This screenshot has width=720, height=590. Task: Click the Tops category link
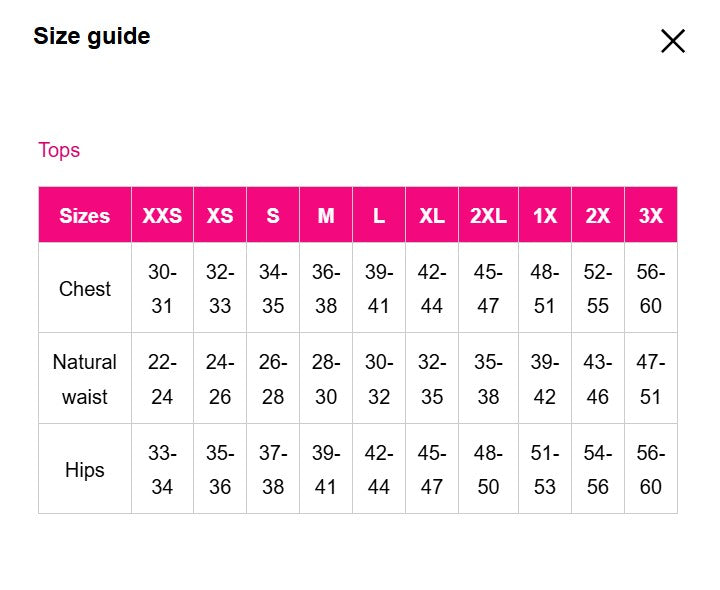[59, 150]
